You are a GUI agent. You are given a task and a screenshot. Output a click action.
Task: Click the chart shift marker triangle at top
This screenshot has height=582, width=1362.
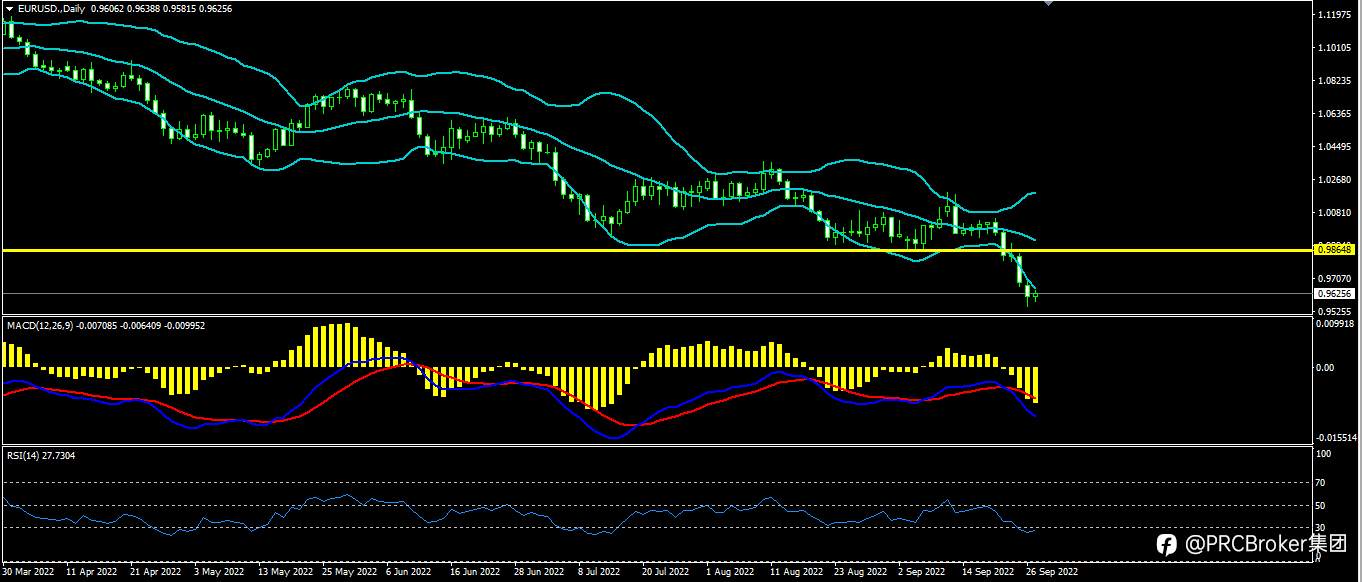[1048, 3]
